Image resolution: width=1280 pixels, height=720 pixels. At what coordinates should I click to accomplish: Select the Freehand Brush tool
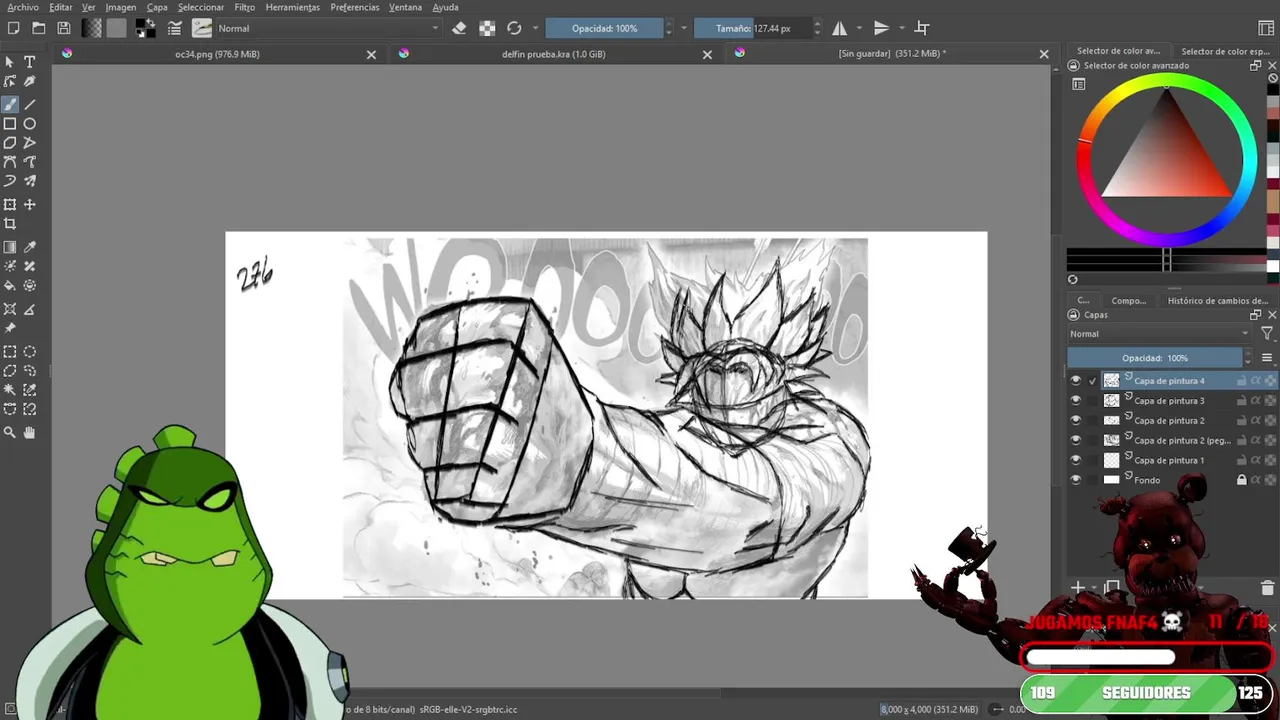point(10,104)
